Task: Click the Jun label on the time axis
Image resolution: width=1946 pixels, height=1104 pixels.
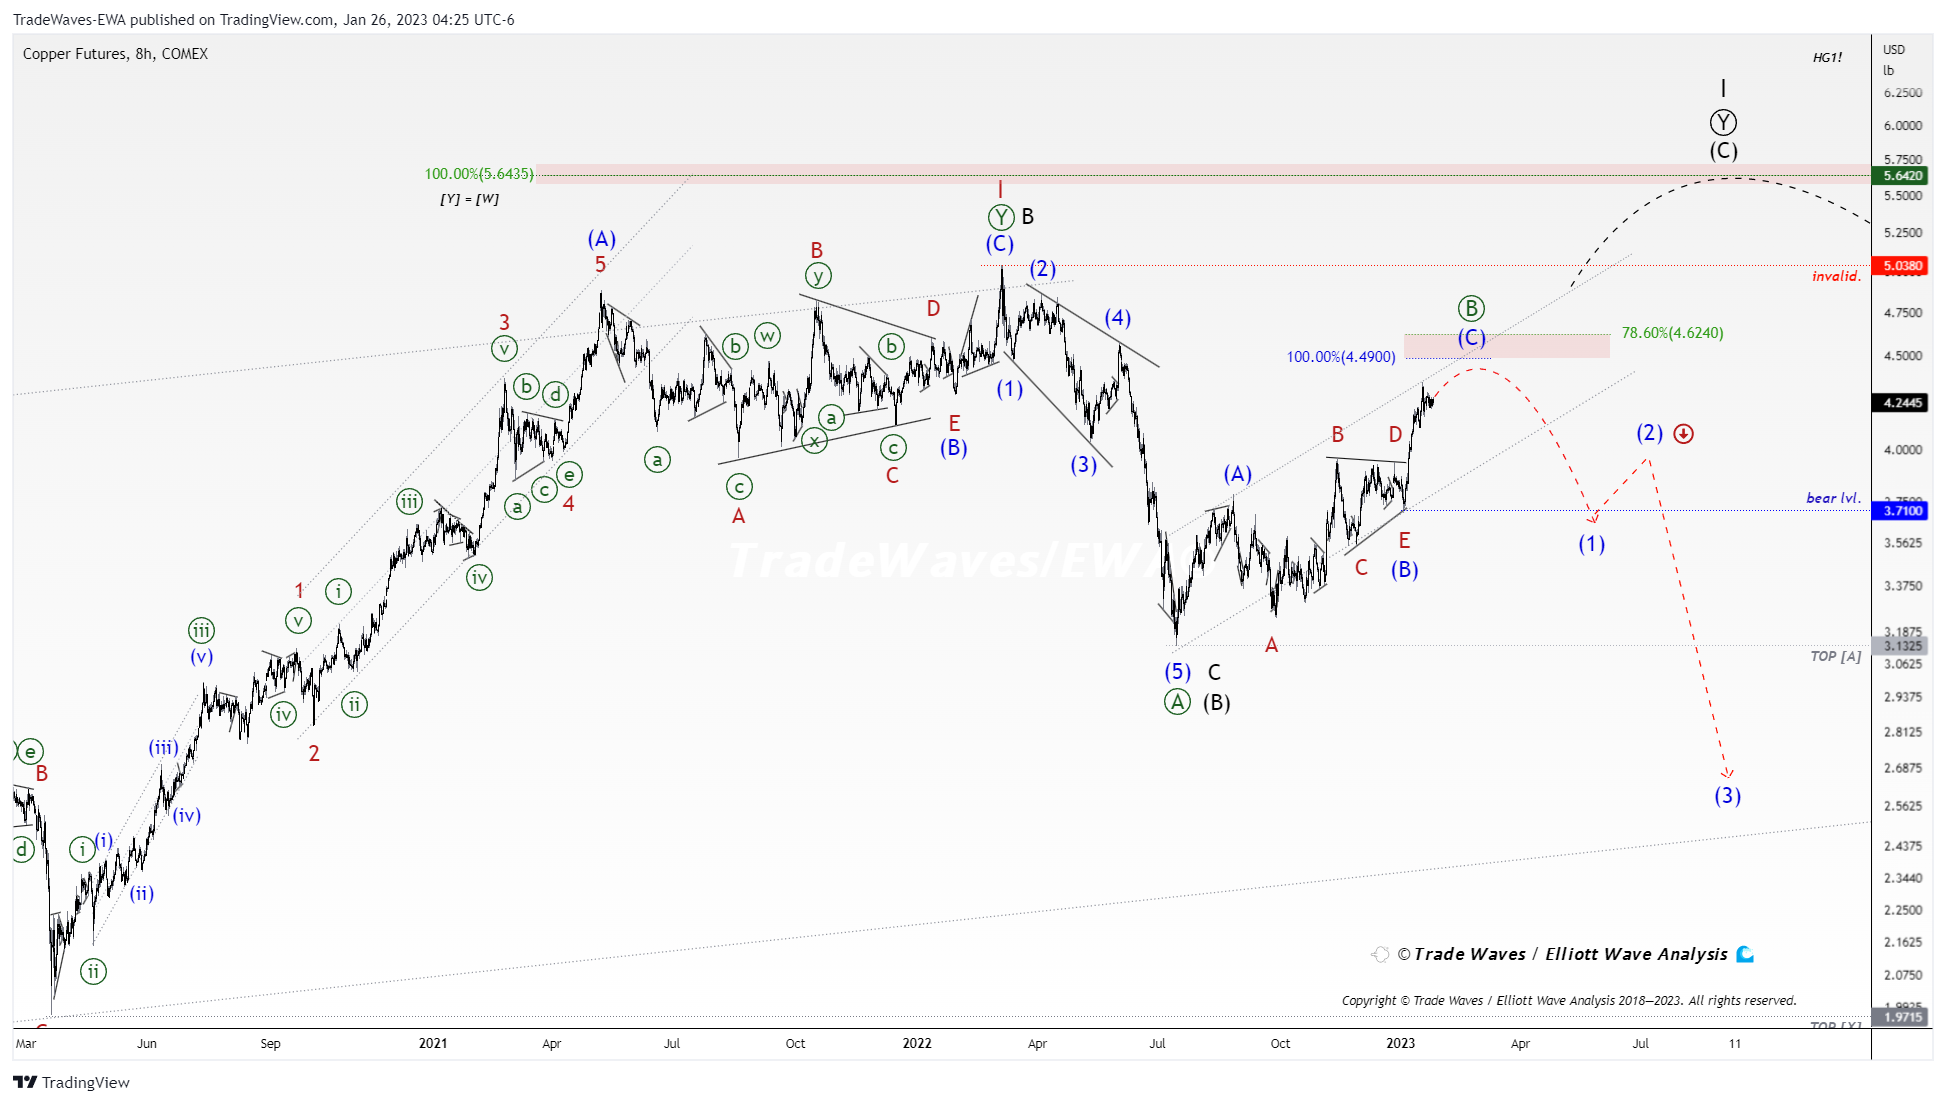Action: tap(147, 1044)
